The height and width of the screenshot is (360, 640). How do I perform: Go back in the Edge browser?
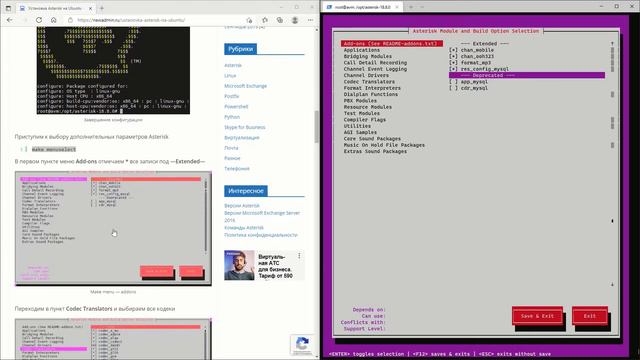[x=9, y=20]
